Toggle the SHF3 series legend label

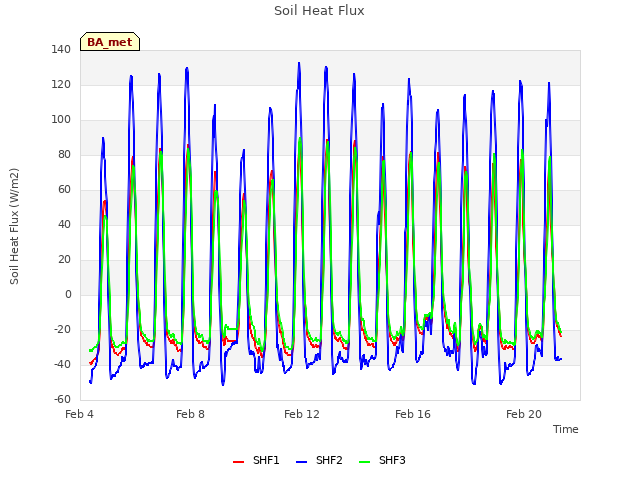392,460
